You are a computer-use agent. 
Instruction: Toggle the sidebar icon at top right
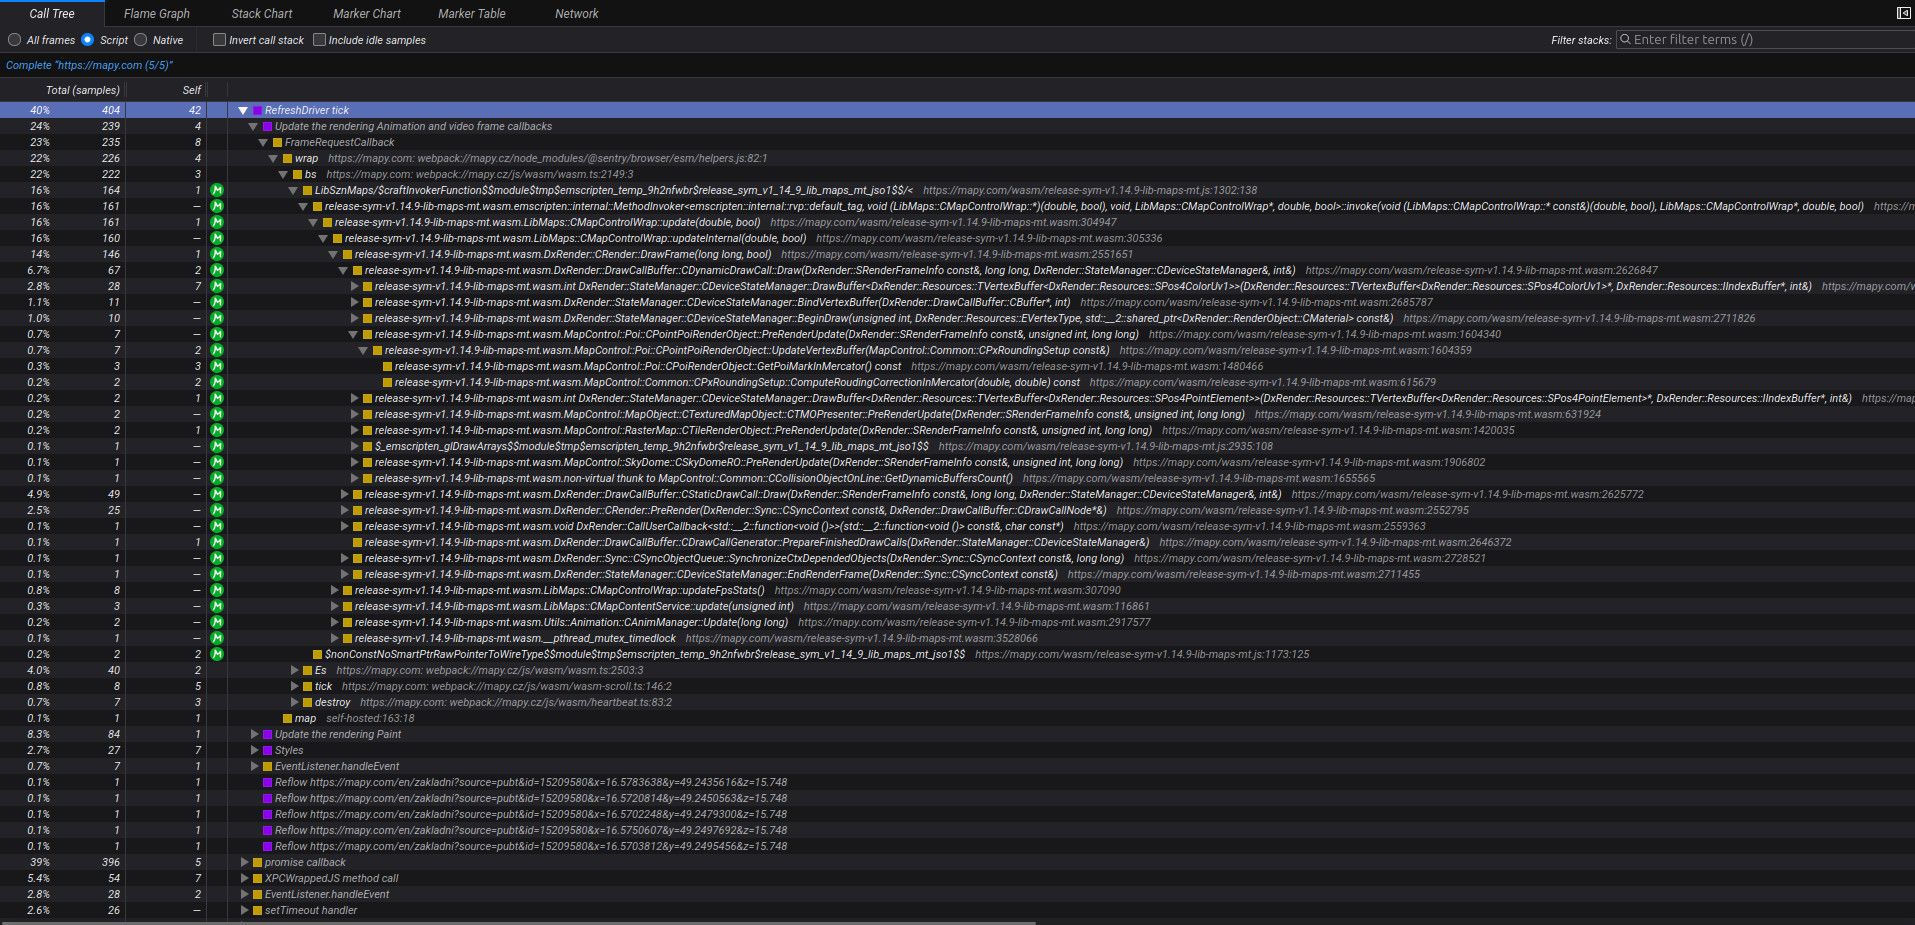tap(1903, 13)
